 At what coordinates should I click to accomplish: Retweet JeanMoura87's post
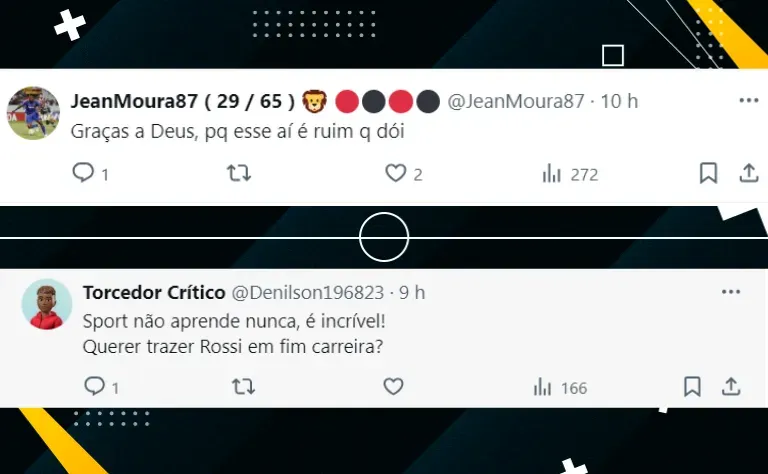239,173
